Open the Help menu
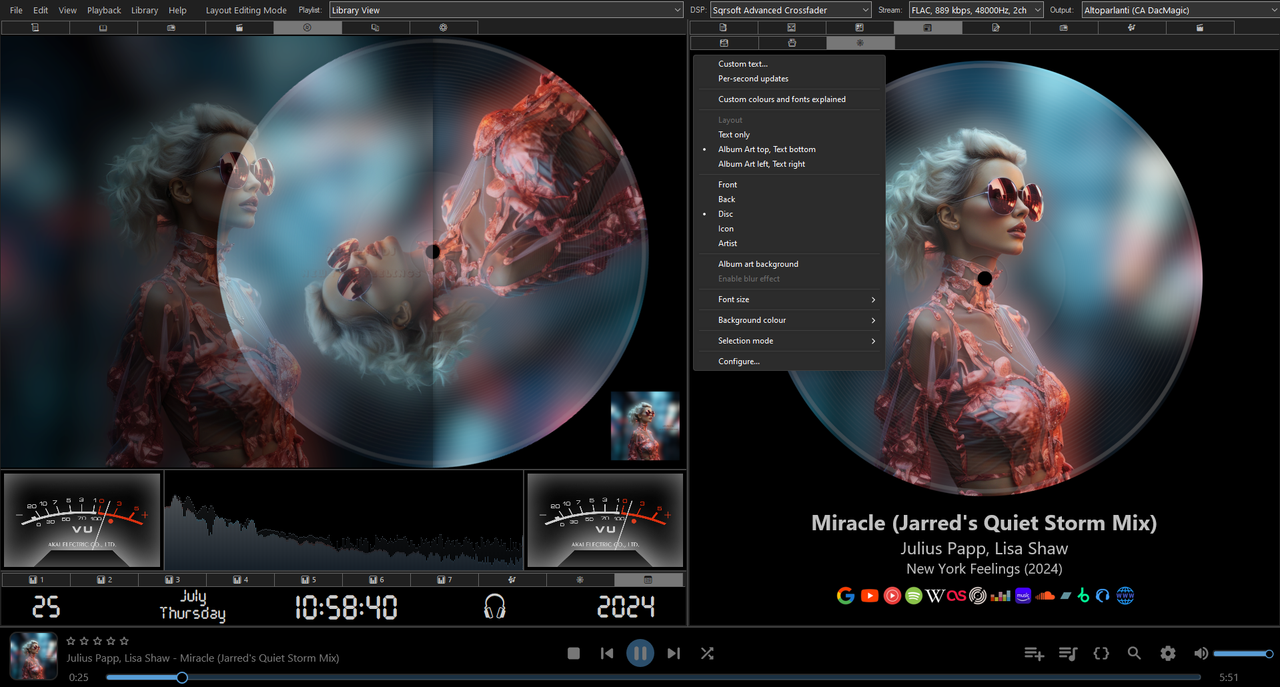1280x687 pixels. [x=177, y=10]
